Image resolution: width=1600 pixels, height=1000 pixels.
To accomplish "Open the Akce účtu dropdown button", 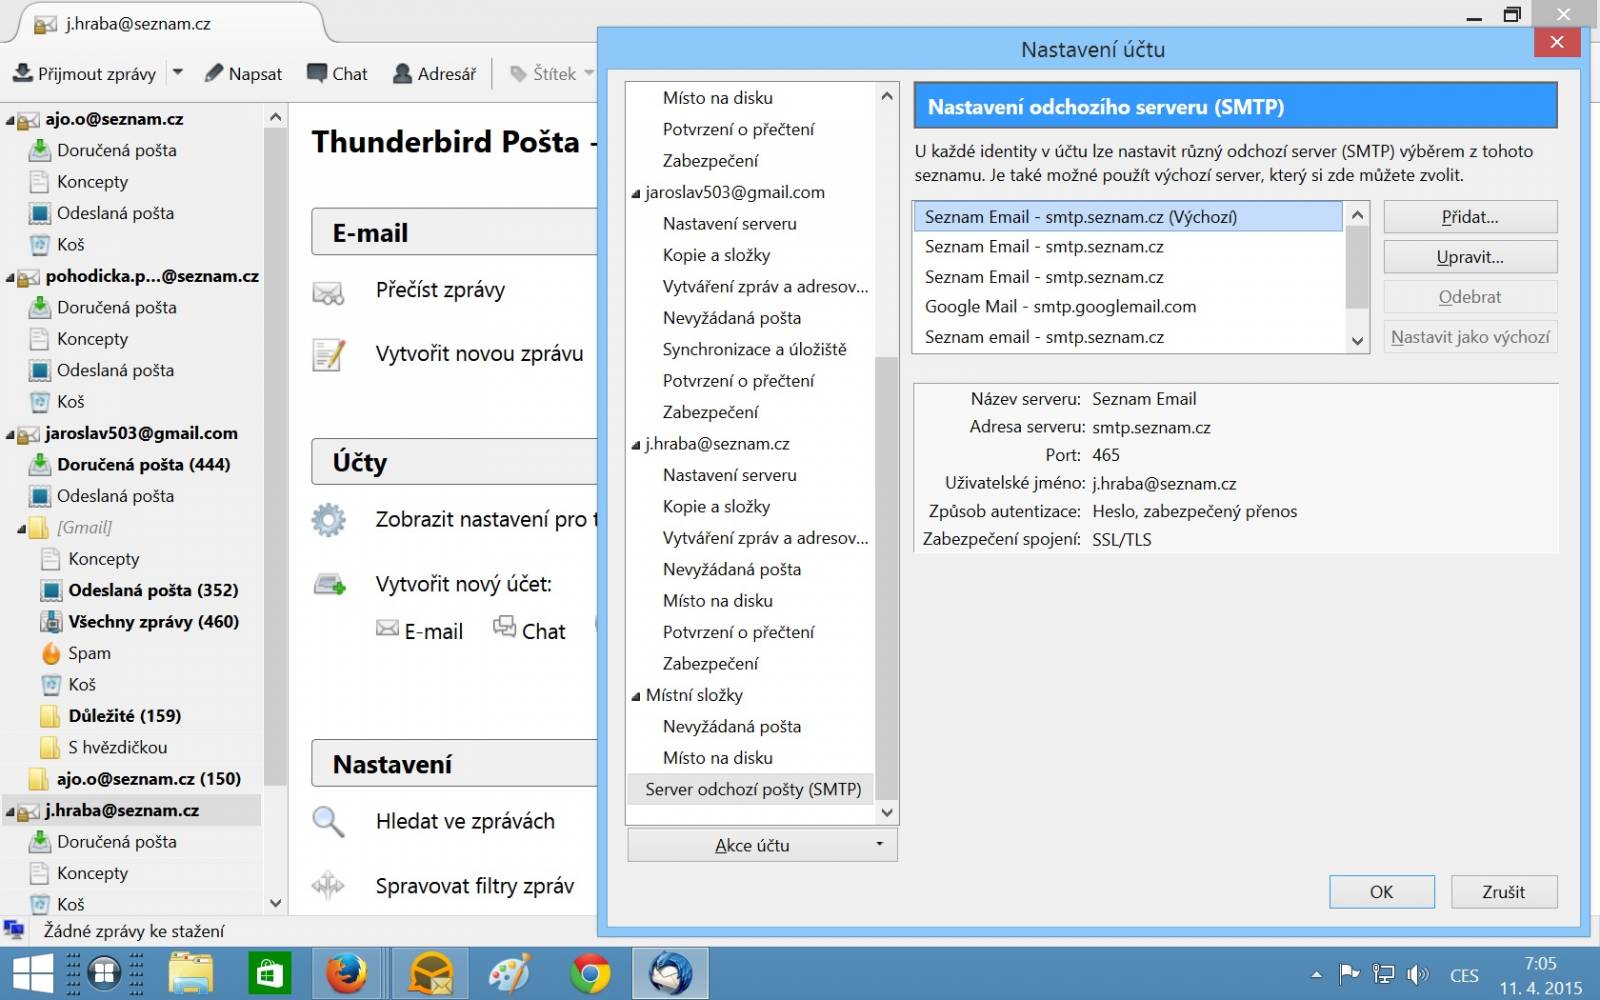I will point(762,845).
